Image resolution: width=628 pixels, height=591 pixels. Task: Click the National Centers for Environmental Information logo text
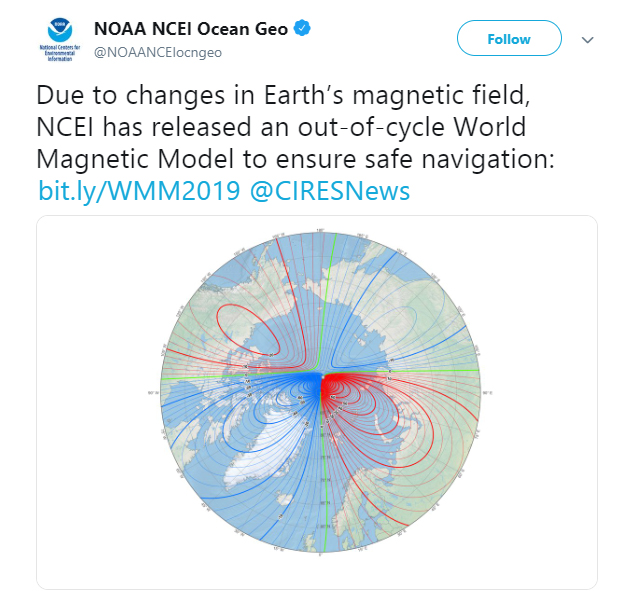coord(60,53)
